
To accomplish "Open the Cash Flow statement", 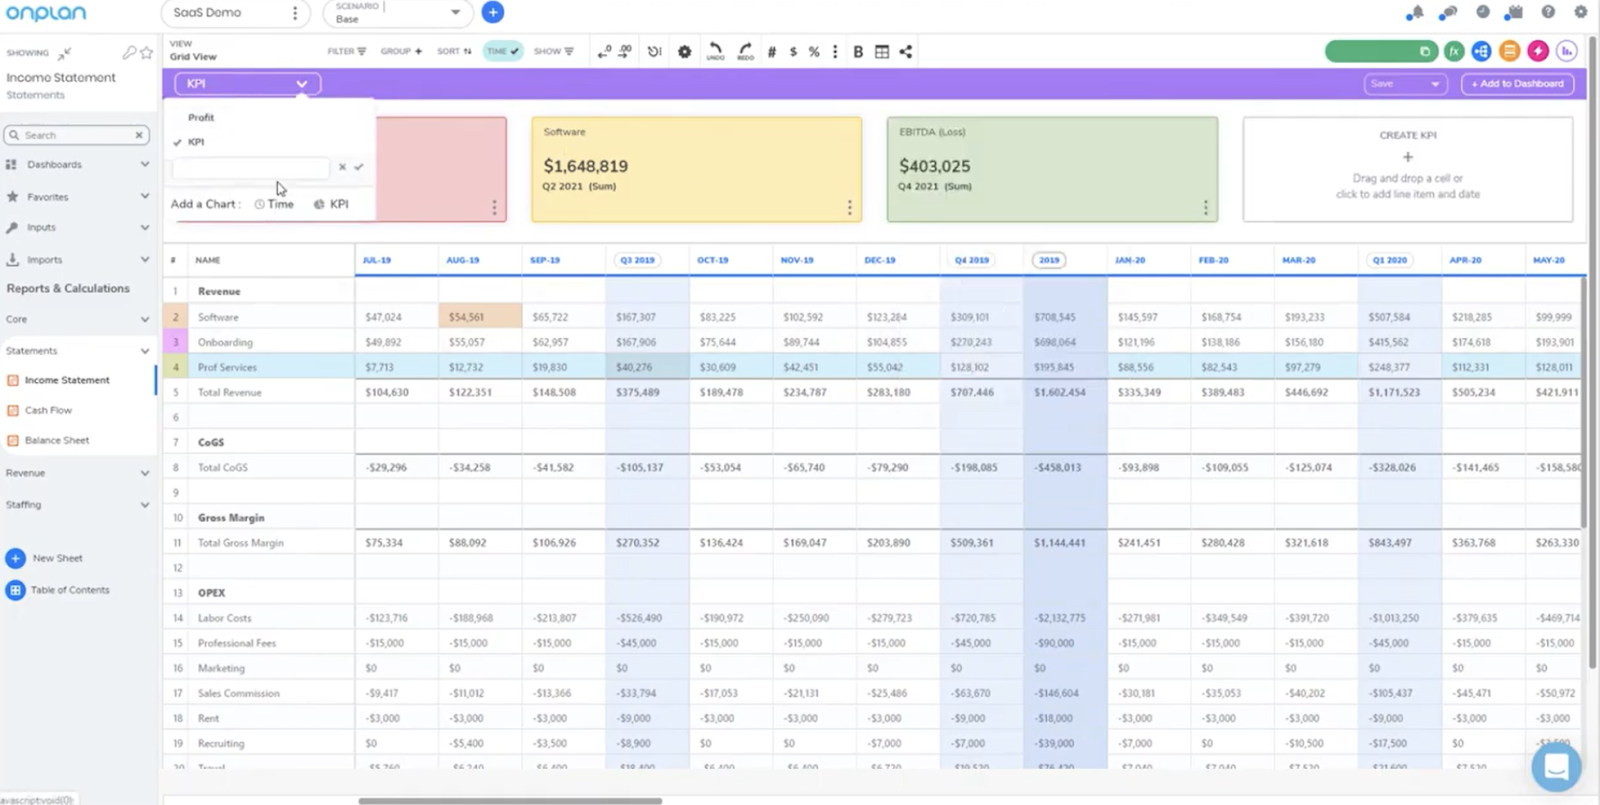I will [48, 410].
